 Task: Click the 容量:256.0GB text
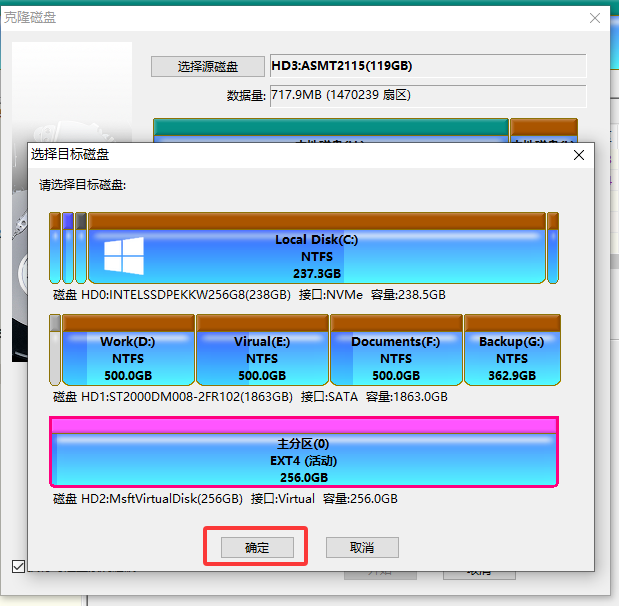point(360,499)
